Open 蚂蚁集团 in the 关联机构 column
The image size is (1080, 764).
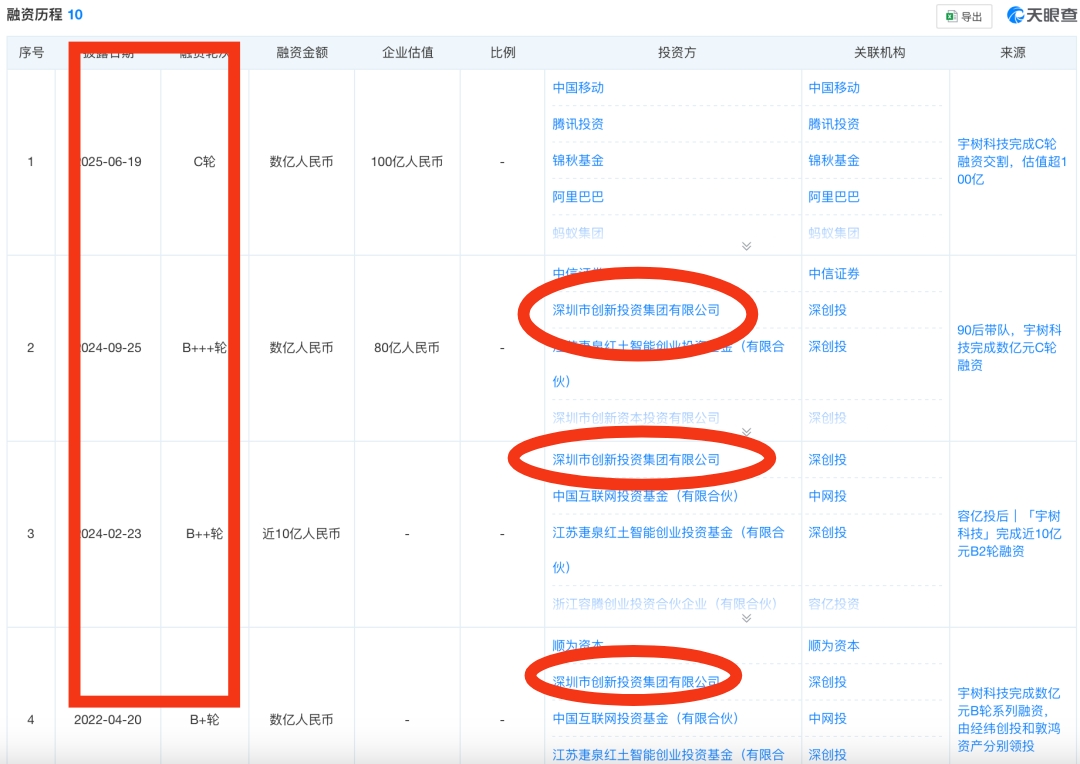click(x=834, y=233)
